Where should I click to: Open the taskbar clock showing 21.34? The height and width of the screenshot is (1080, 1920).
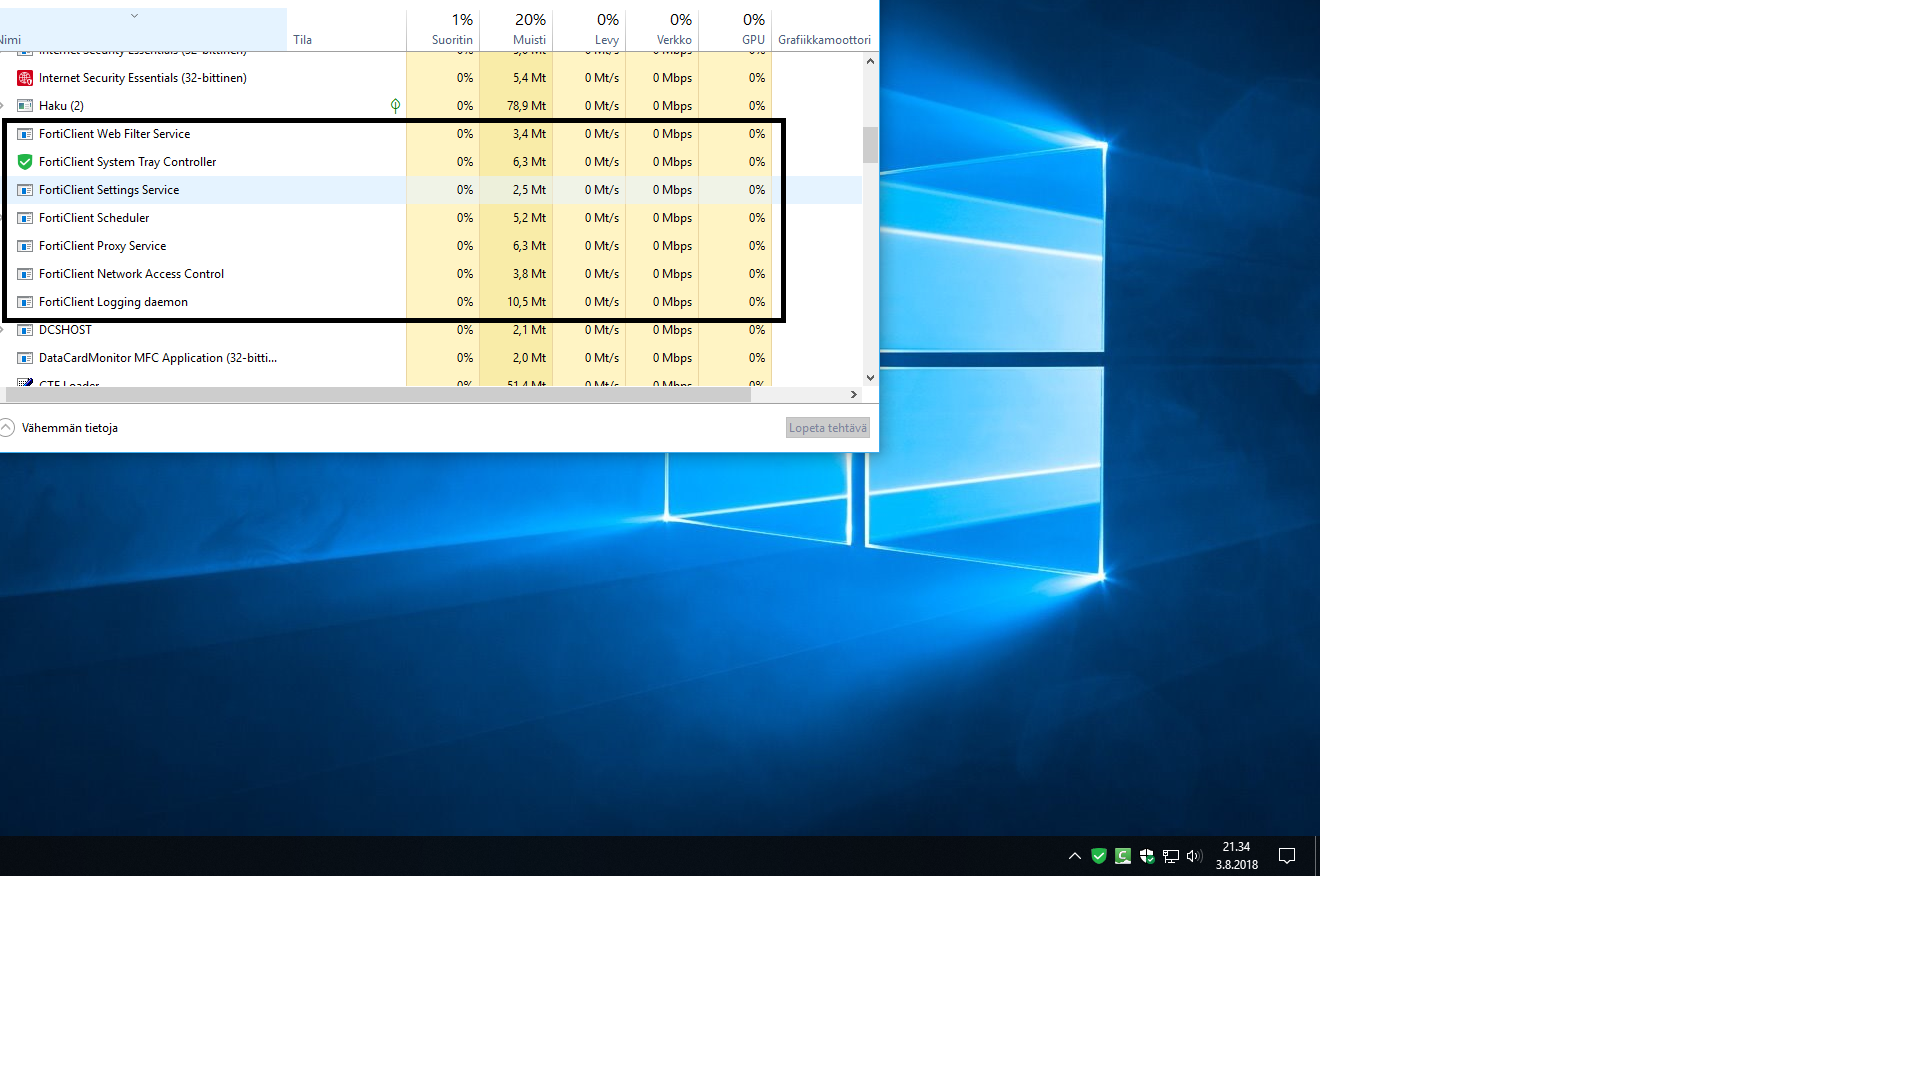pos(1236,856)
